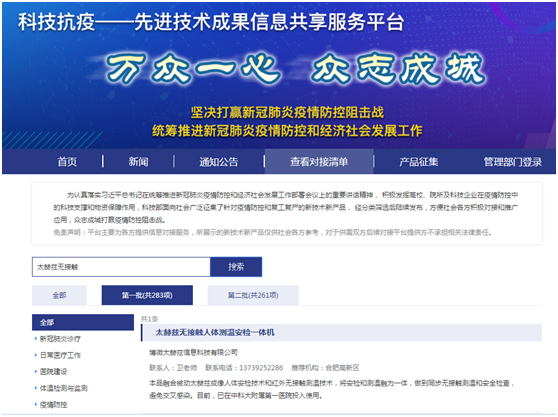
Task: Click the platform title 科技抗疫 in the banner
Action: (57, 22)
